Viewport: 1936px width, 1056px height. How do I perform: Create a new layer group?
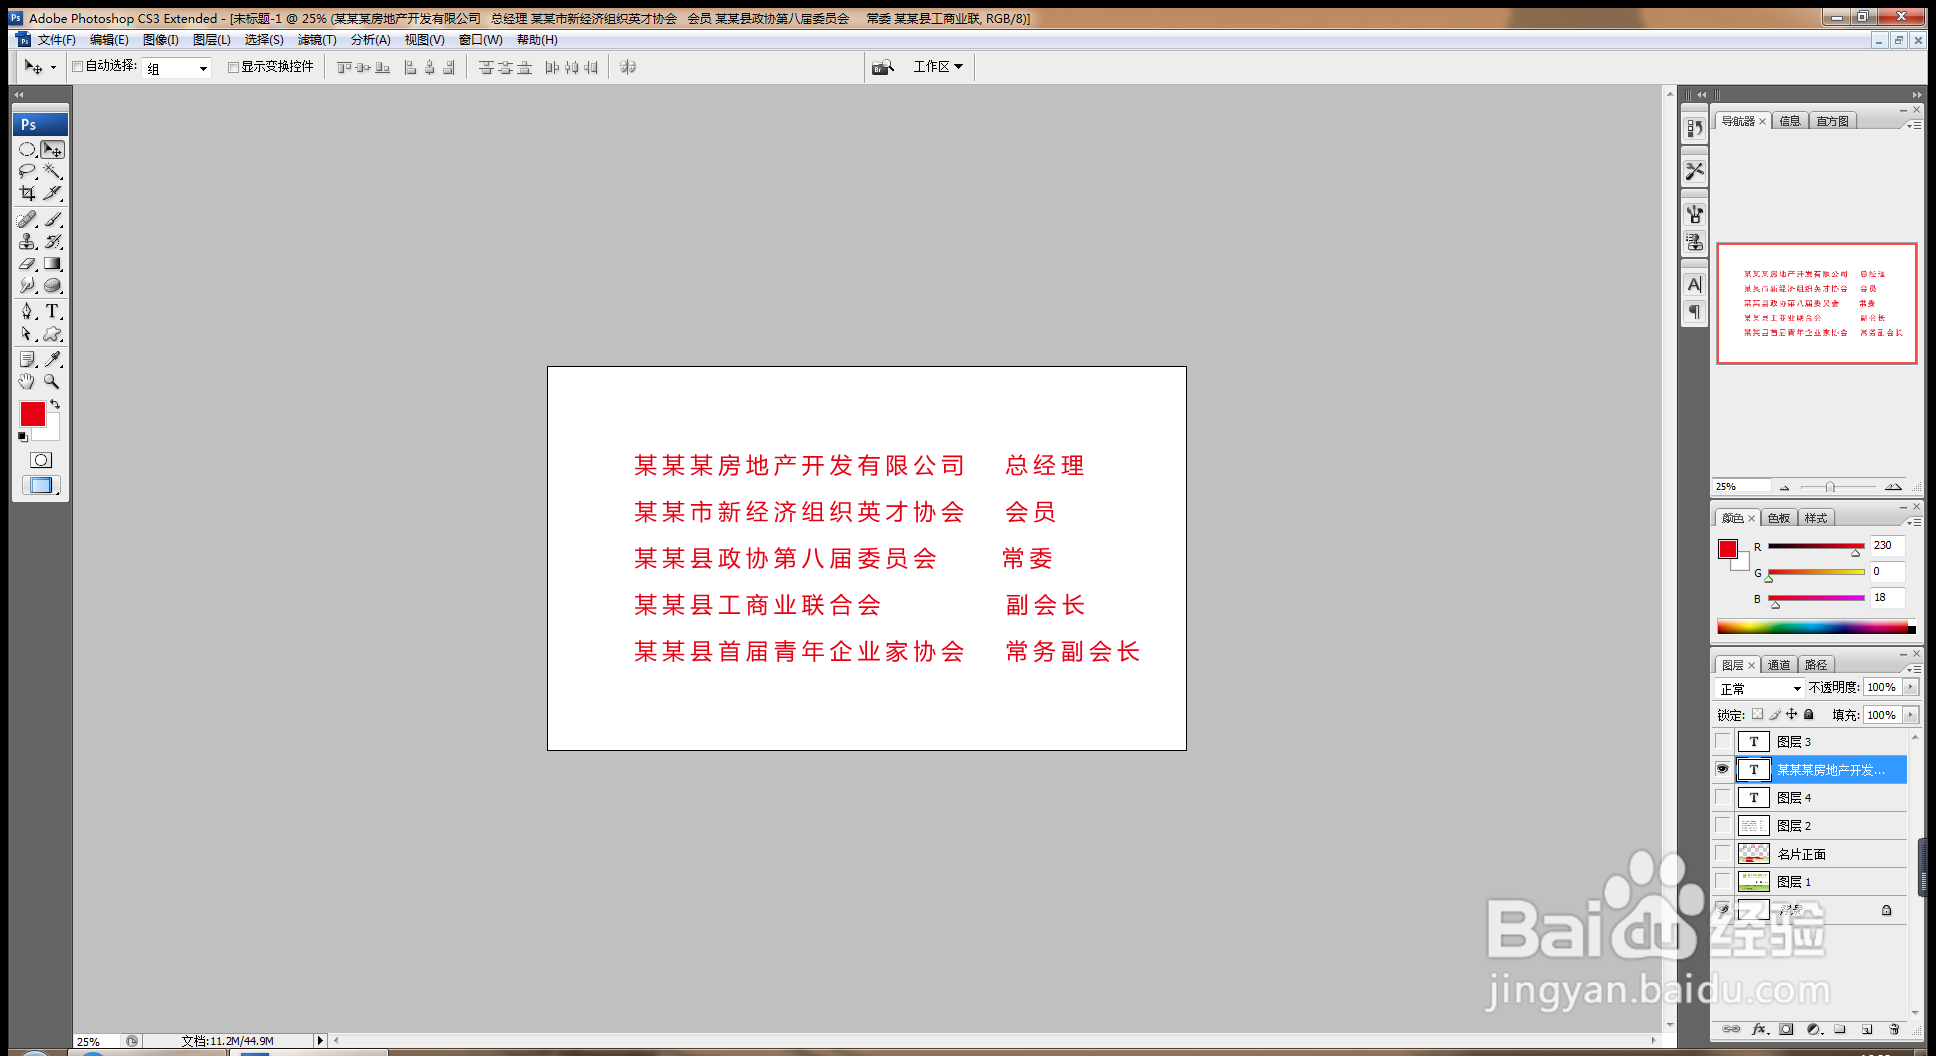[1840, 1029]
